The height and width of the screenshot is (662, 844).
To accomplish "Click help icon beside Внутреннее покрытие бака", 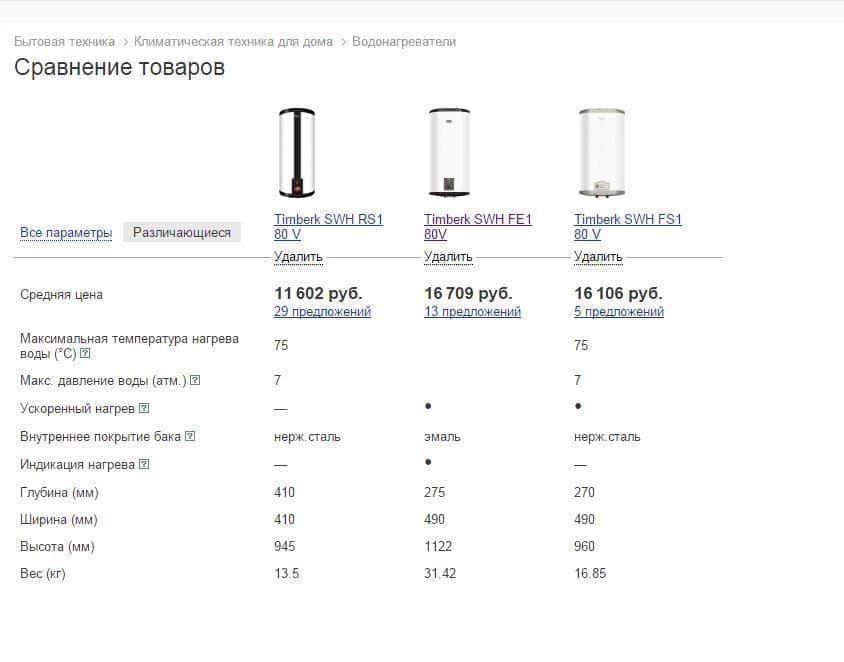I will point(190,436).
